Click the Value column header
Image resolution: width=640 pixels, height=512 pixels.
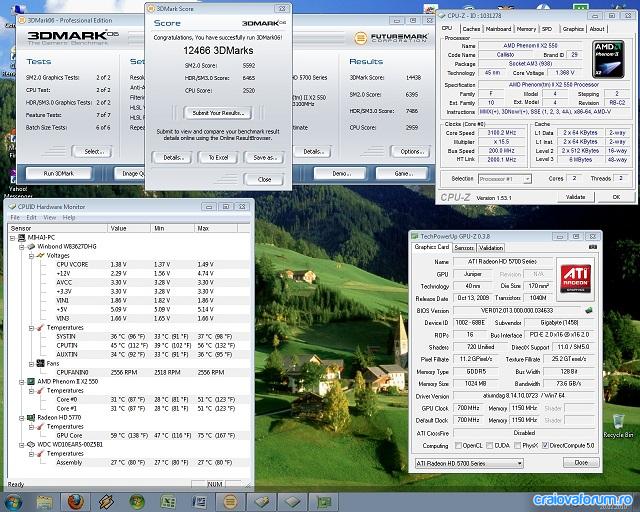(x=129, y=228)
